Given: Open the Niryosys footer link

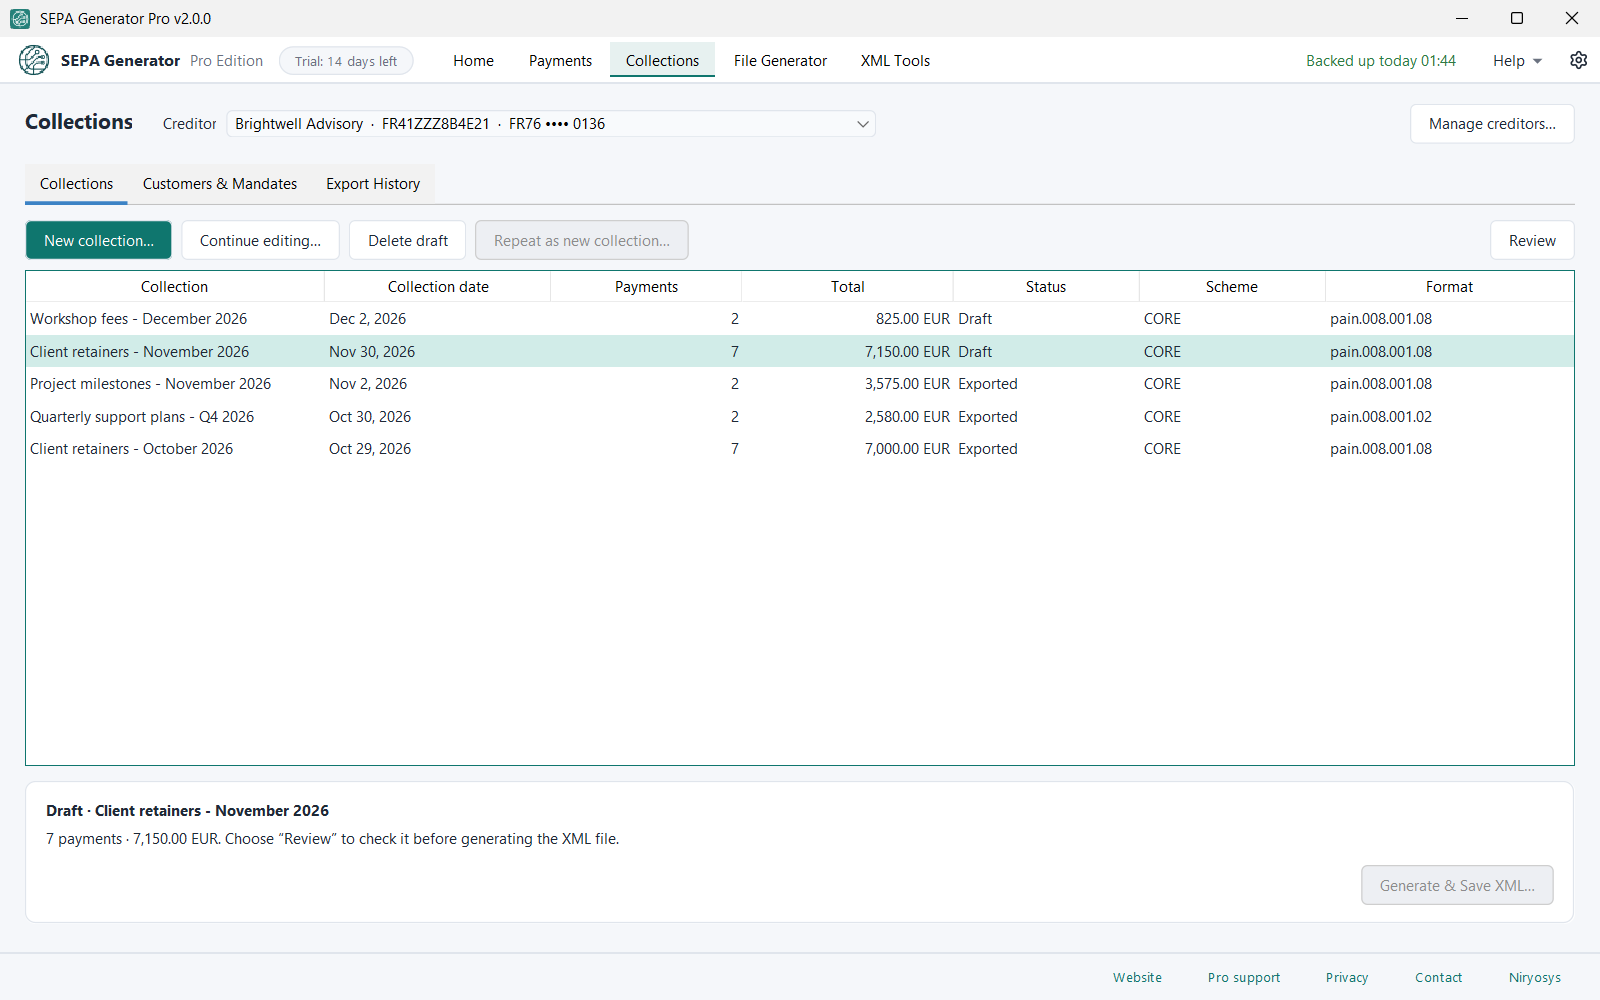Looking at the screenshot, I should click(1535, 978).
